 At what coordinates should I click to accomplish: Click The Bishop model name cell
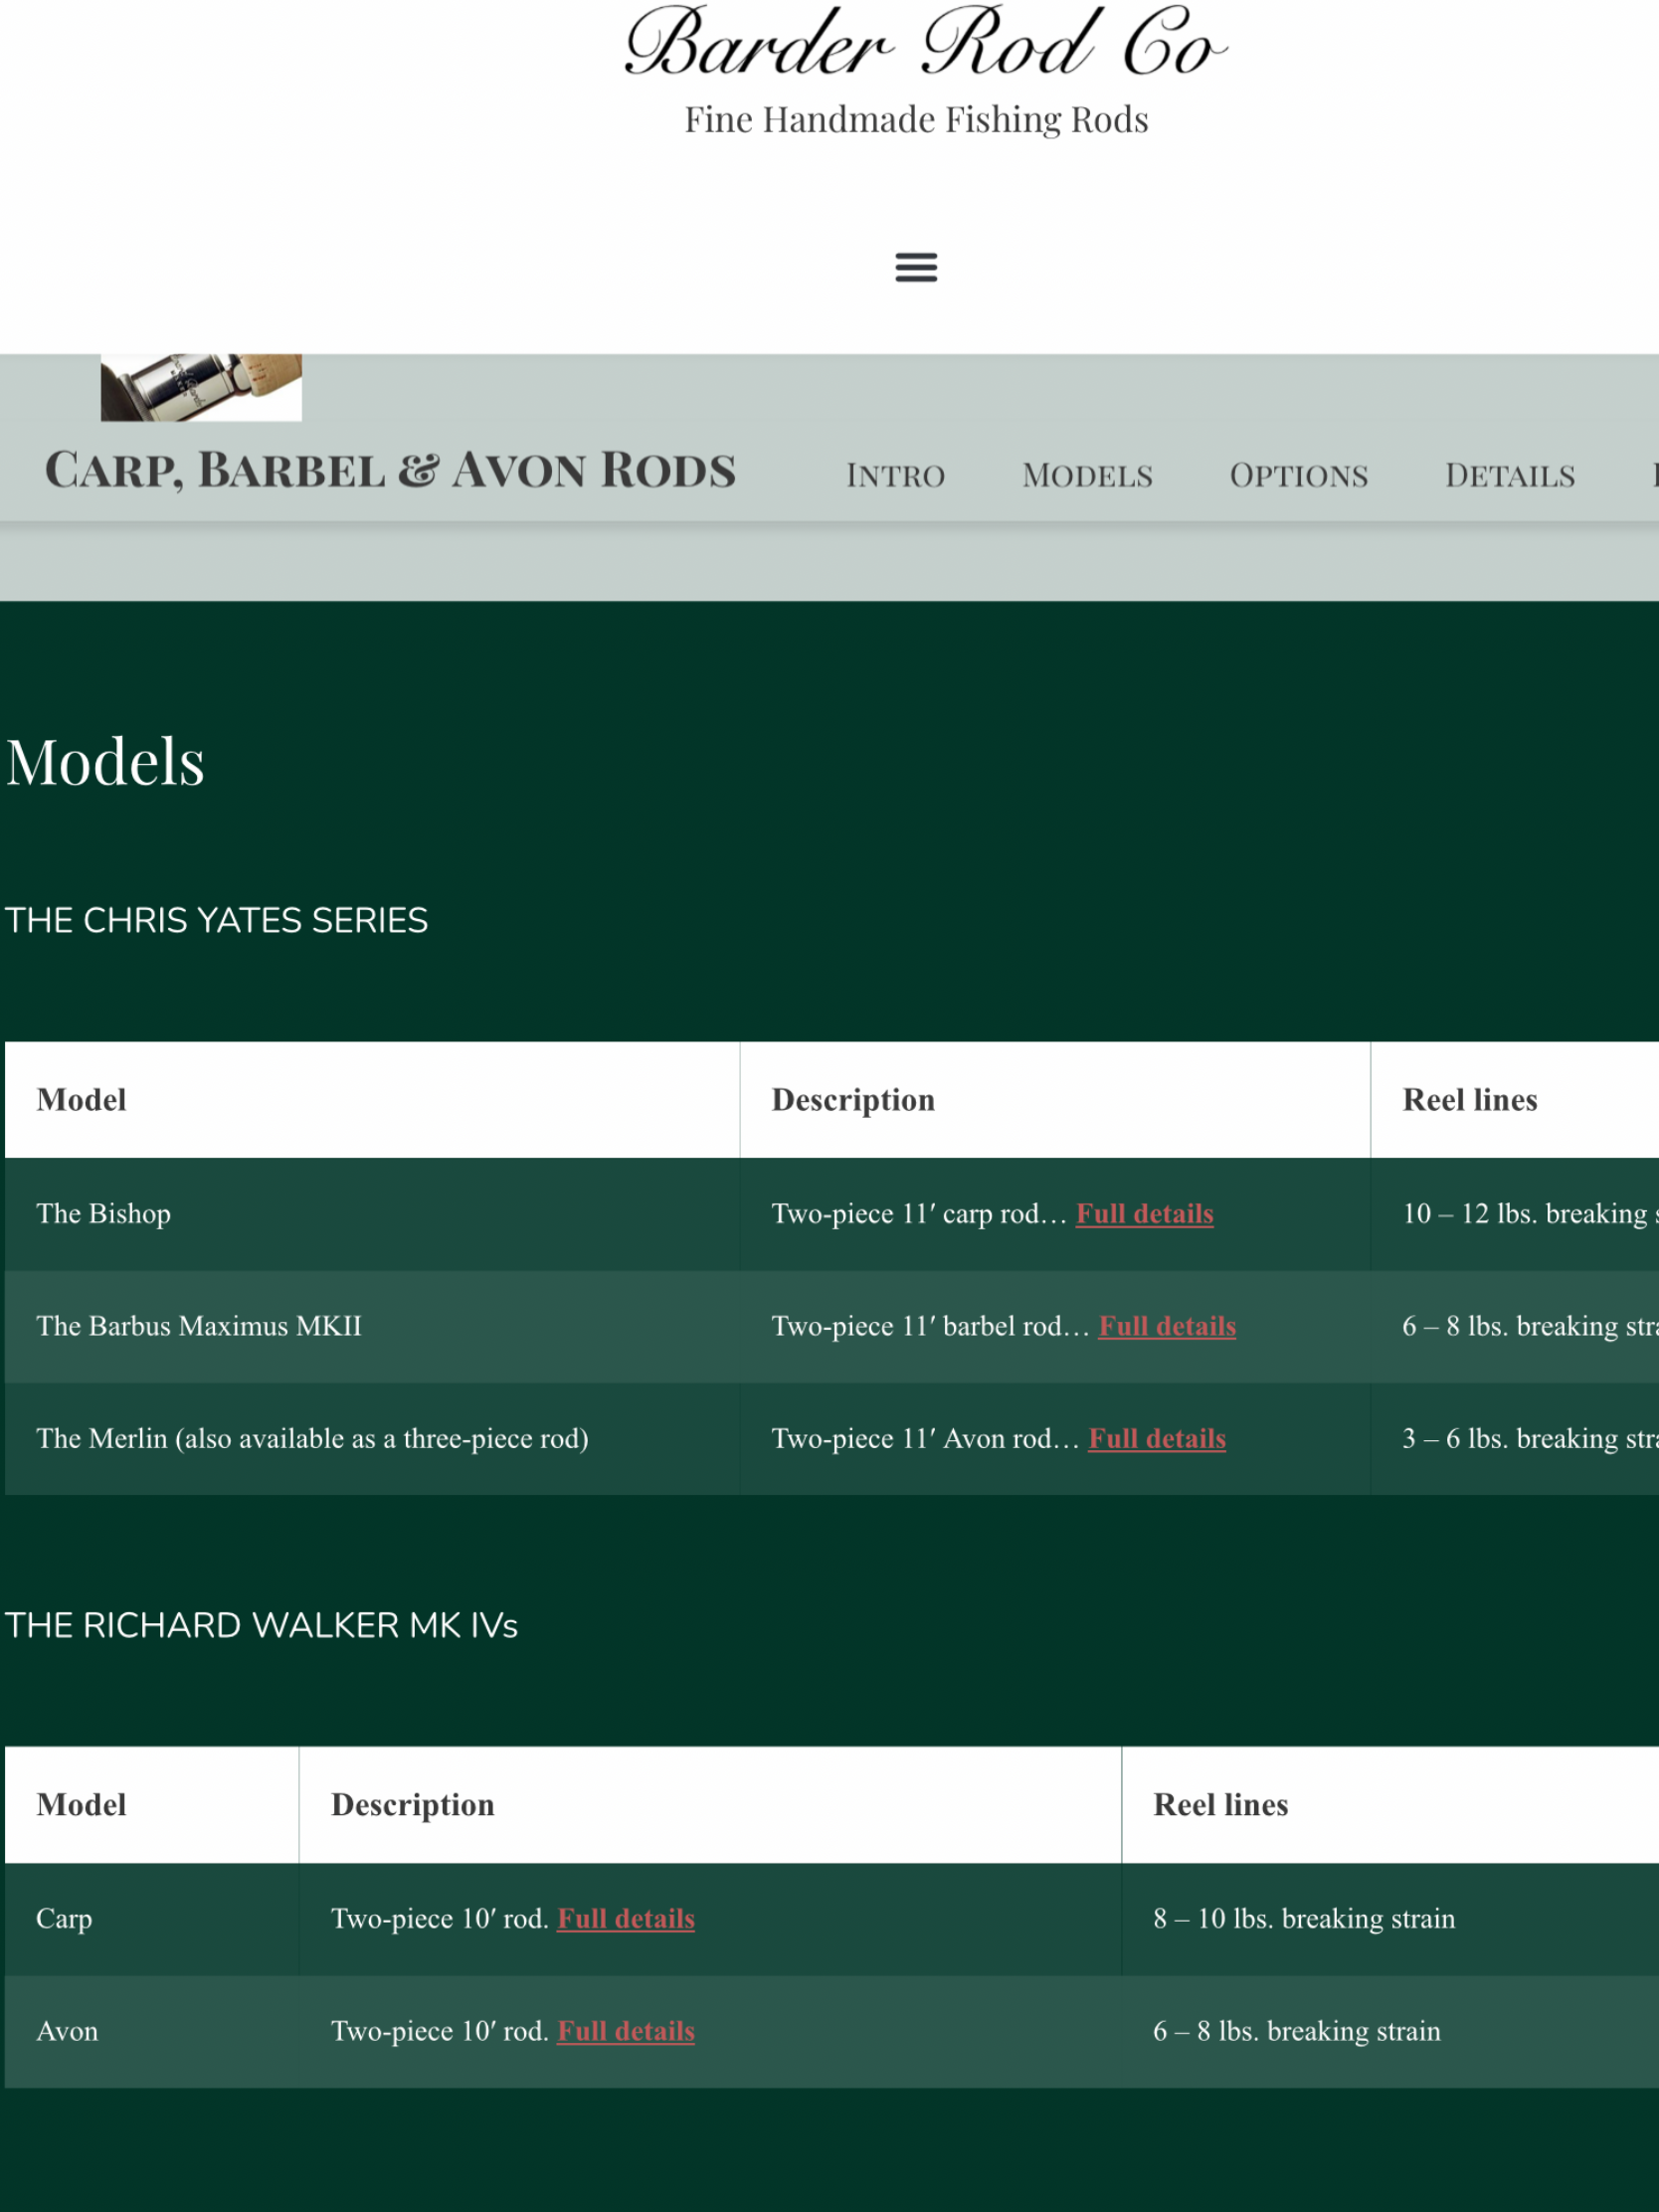[104, 1213]
